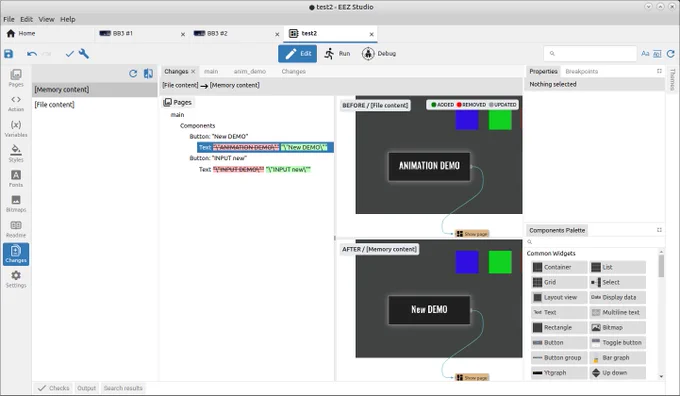Open the File menu
The height and width of the screenshot is (396, 680).
pyautogui.click(x=9, y=19)
